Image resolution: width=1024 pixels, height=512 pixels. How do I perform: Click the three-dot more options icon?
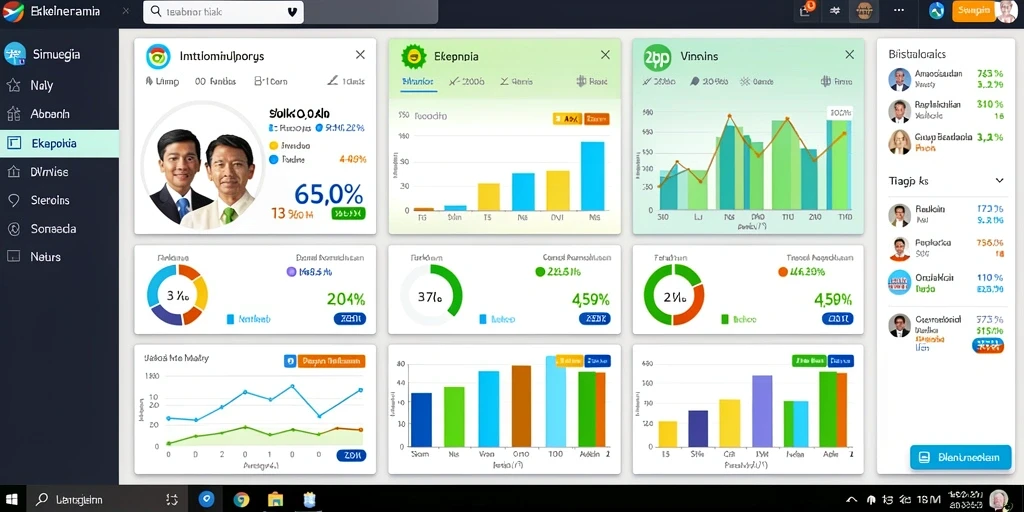[x=899, y=10]
